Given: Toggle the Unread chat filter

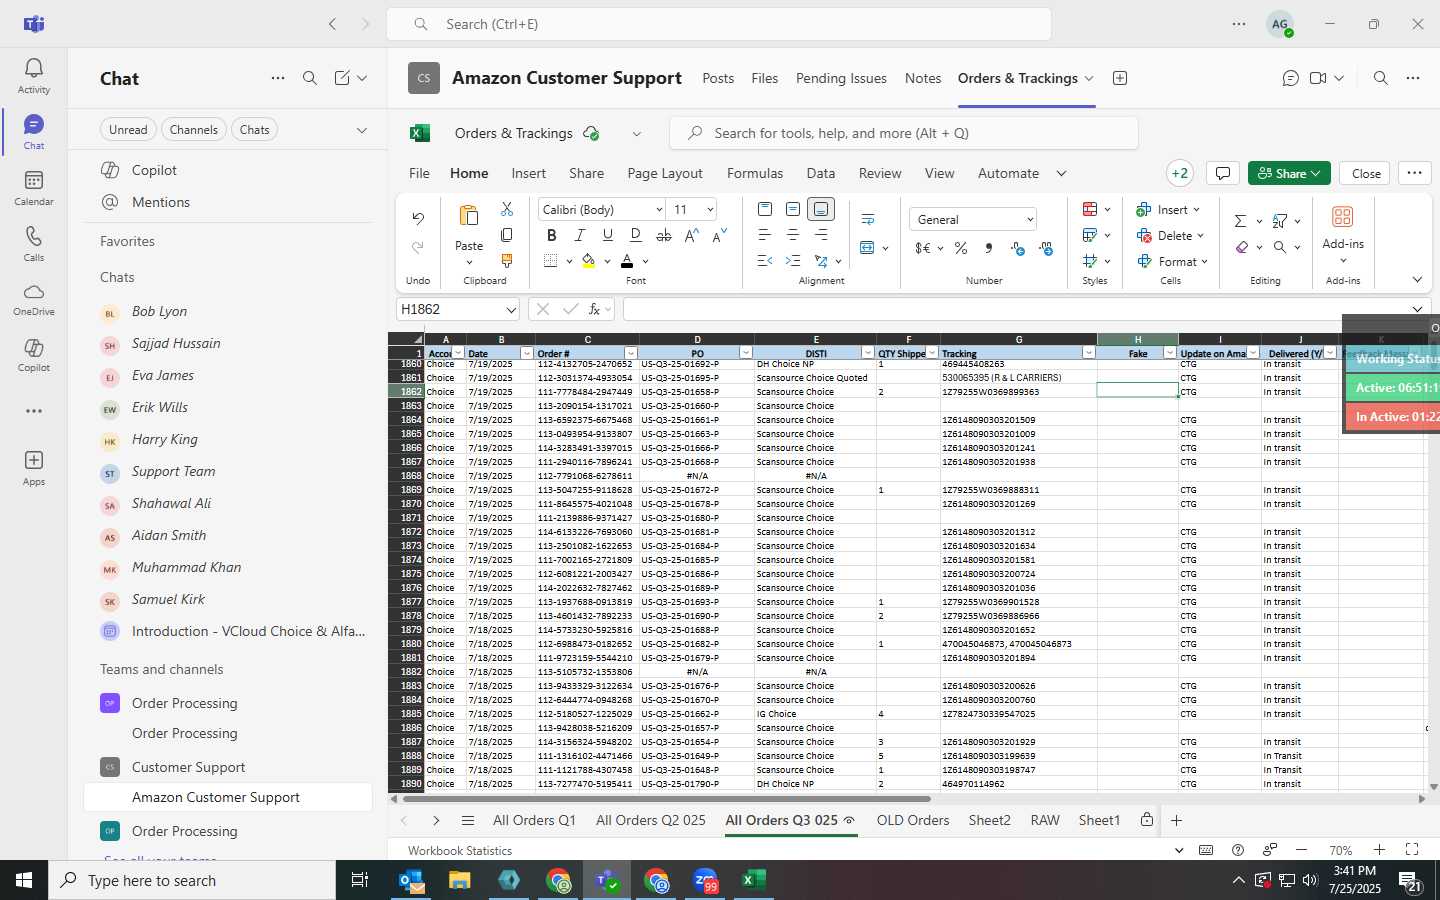Looking at the screenshot, I should click(x=128, y=130).
